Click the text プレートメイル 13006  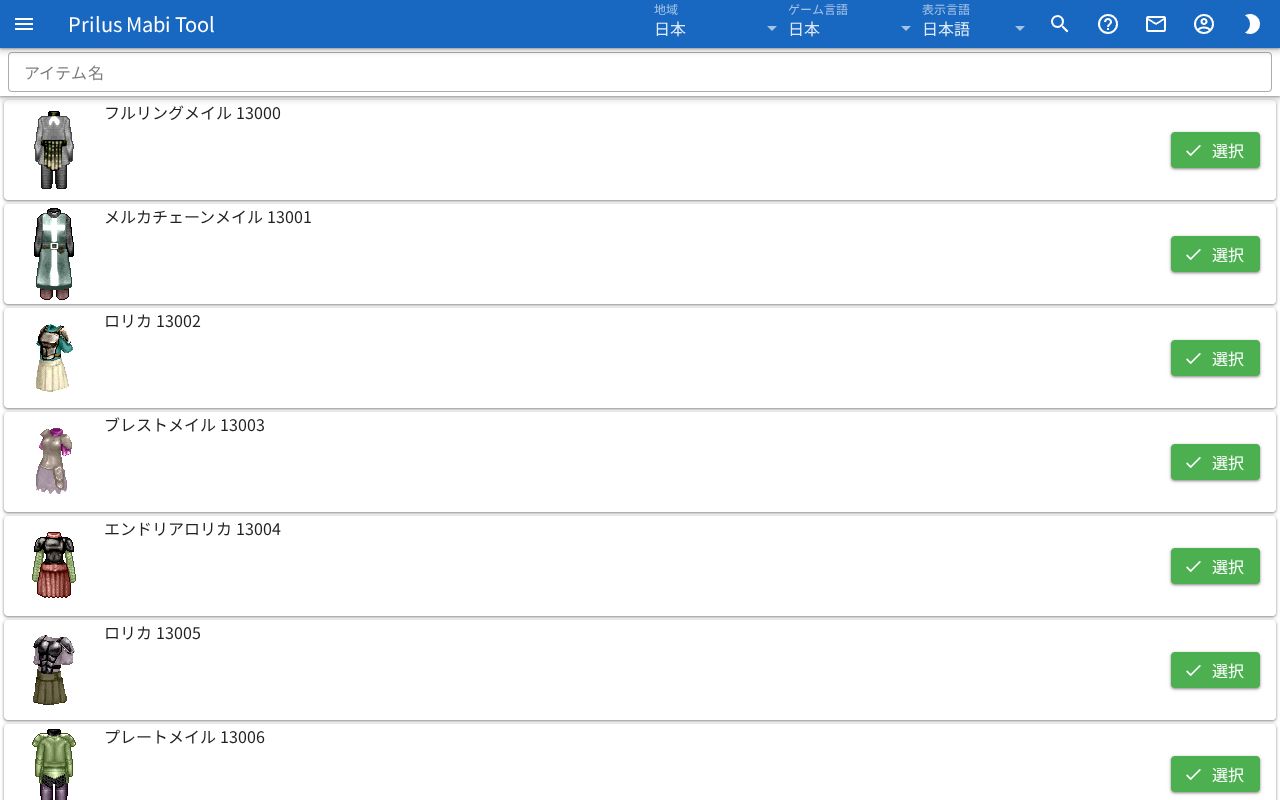[185, 737]
